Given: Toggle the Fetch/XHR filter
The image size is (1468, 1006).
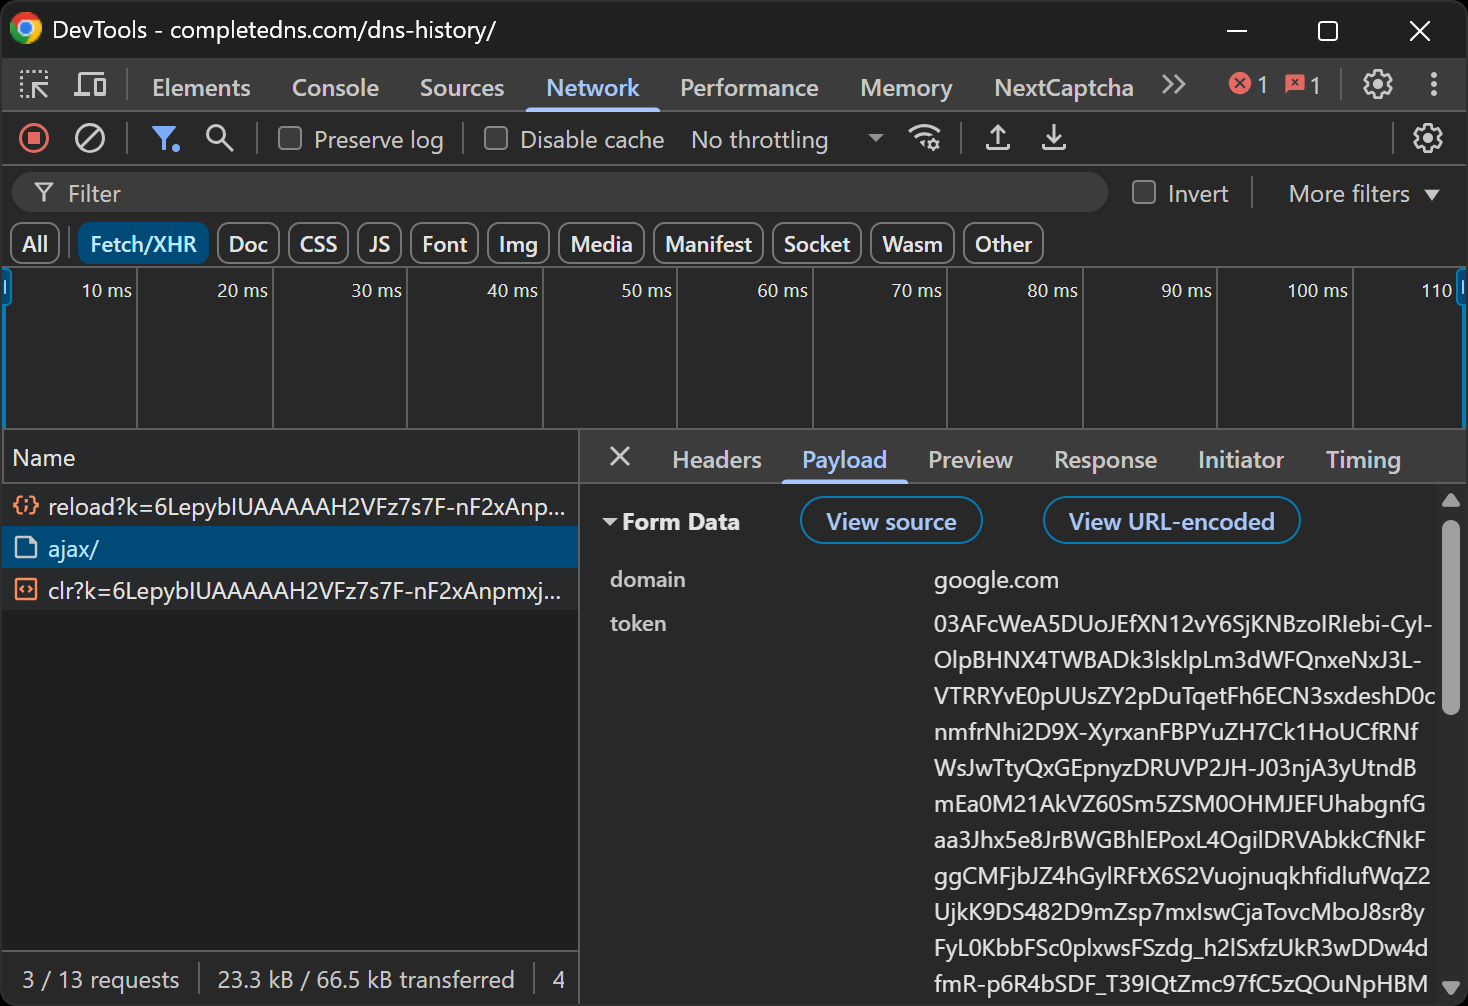Looking at the screenshot, I should click(143, 244).
